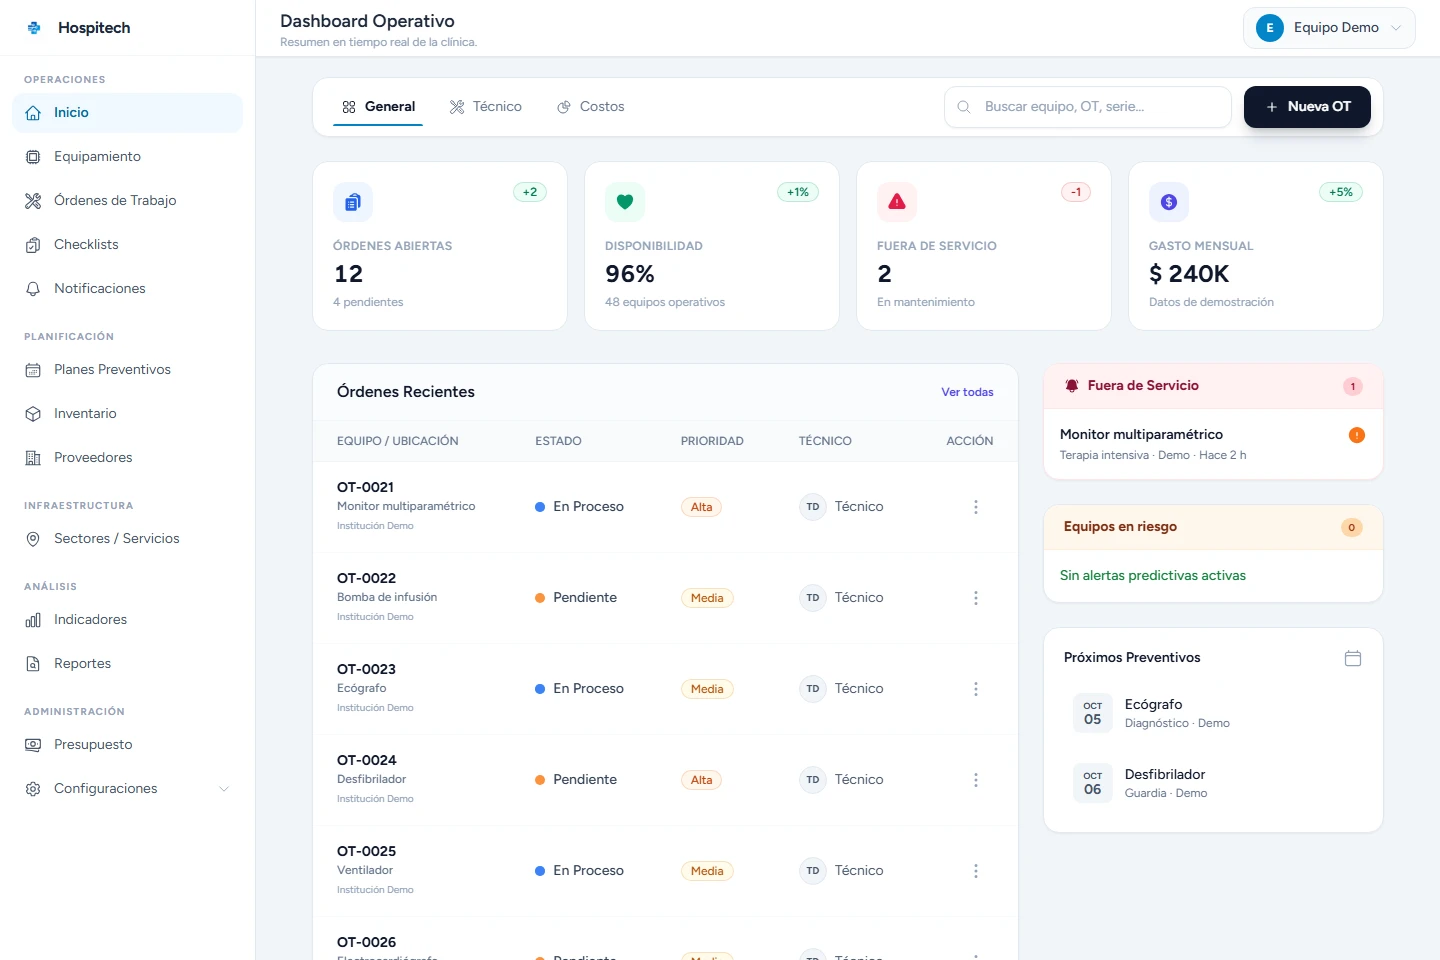This screenshot has width=1440, height=960.
Task: Click the Media priority badge for OT-0022
Action: 707,598
